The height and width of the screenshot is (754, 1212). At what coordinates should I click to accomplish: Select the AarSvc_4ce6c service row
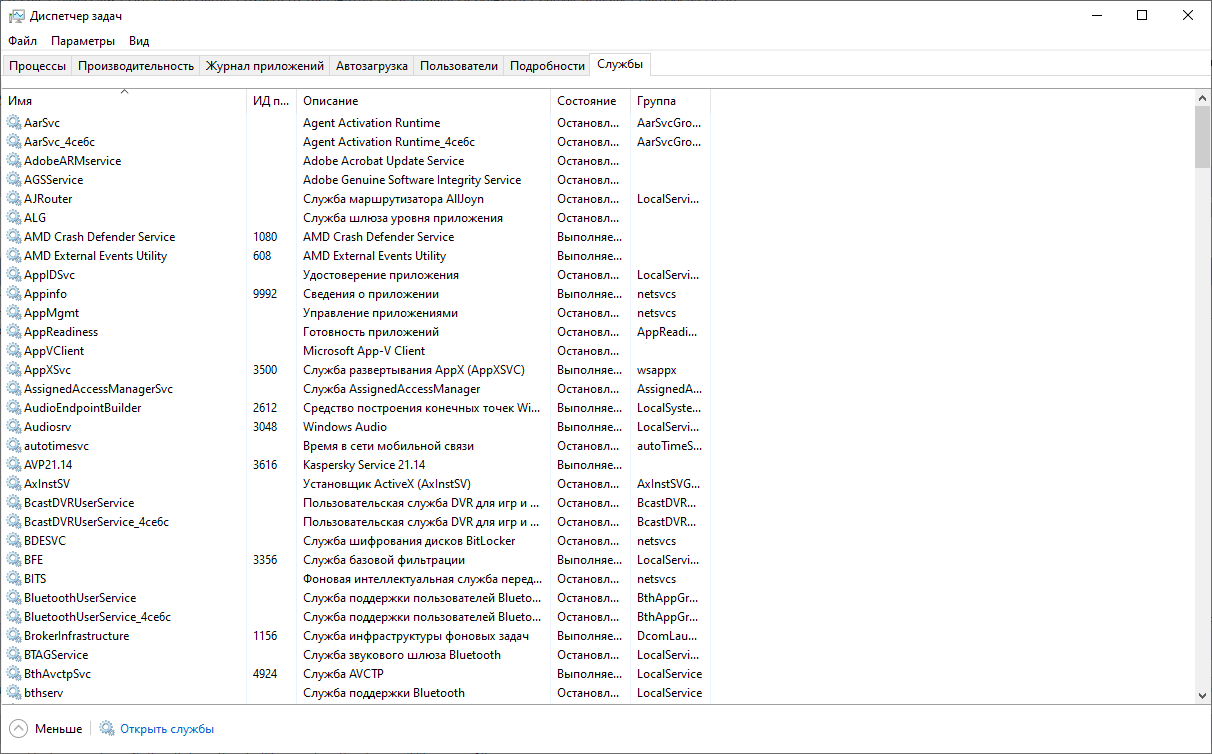coord(358,142)
